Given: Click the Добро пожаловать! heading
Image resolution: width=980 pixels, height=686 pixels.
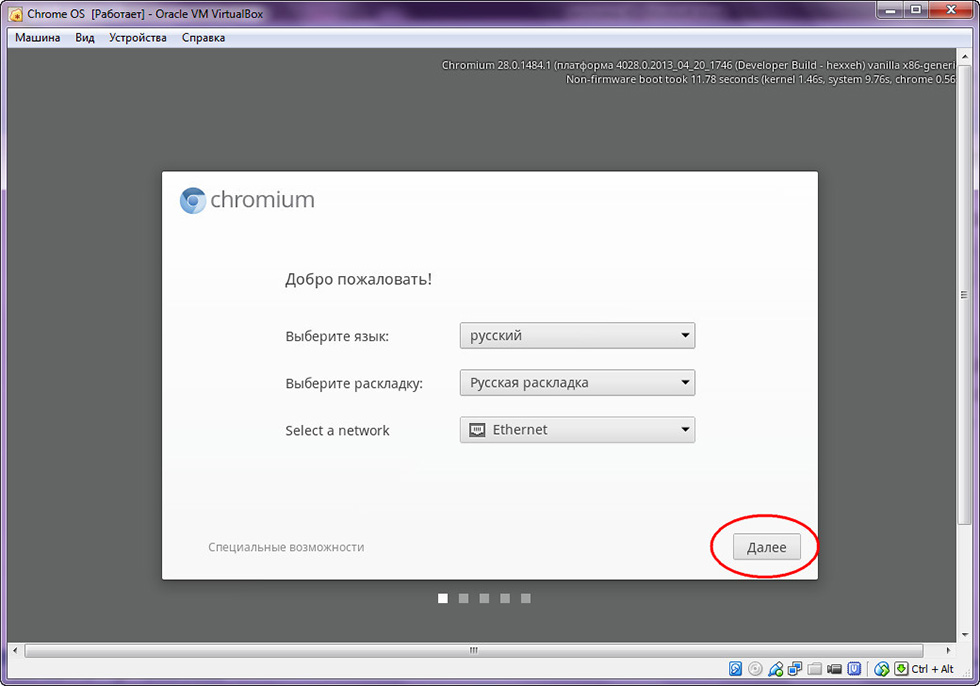Looking at the screenshot, I should pos(358,279).
